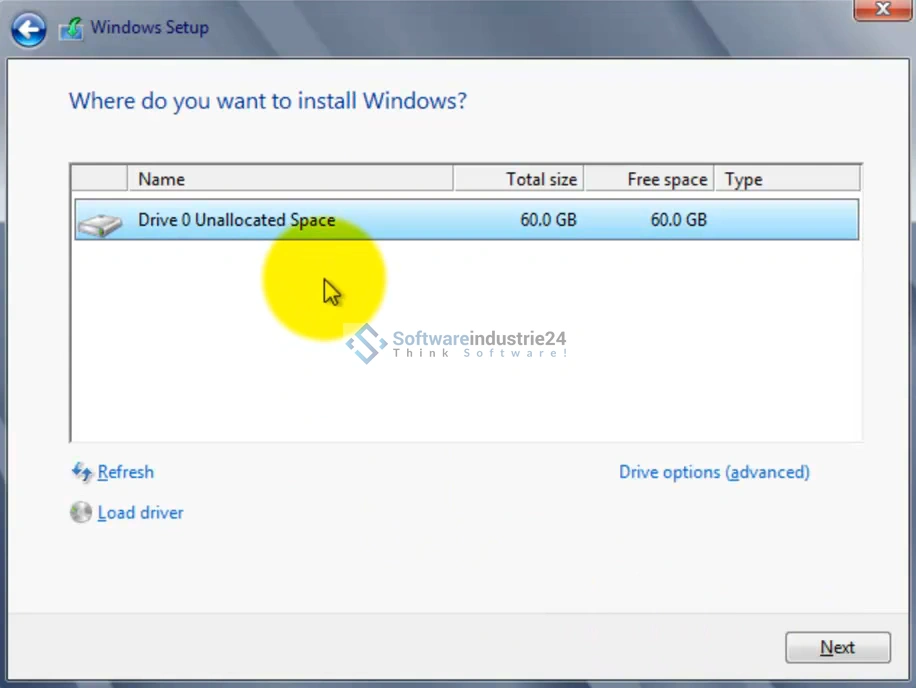Click the Refresh link text

126,472
